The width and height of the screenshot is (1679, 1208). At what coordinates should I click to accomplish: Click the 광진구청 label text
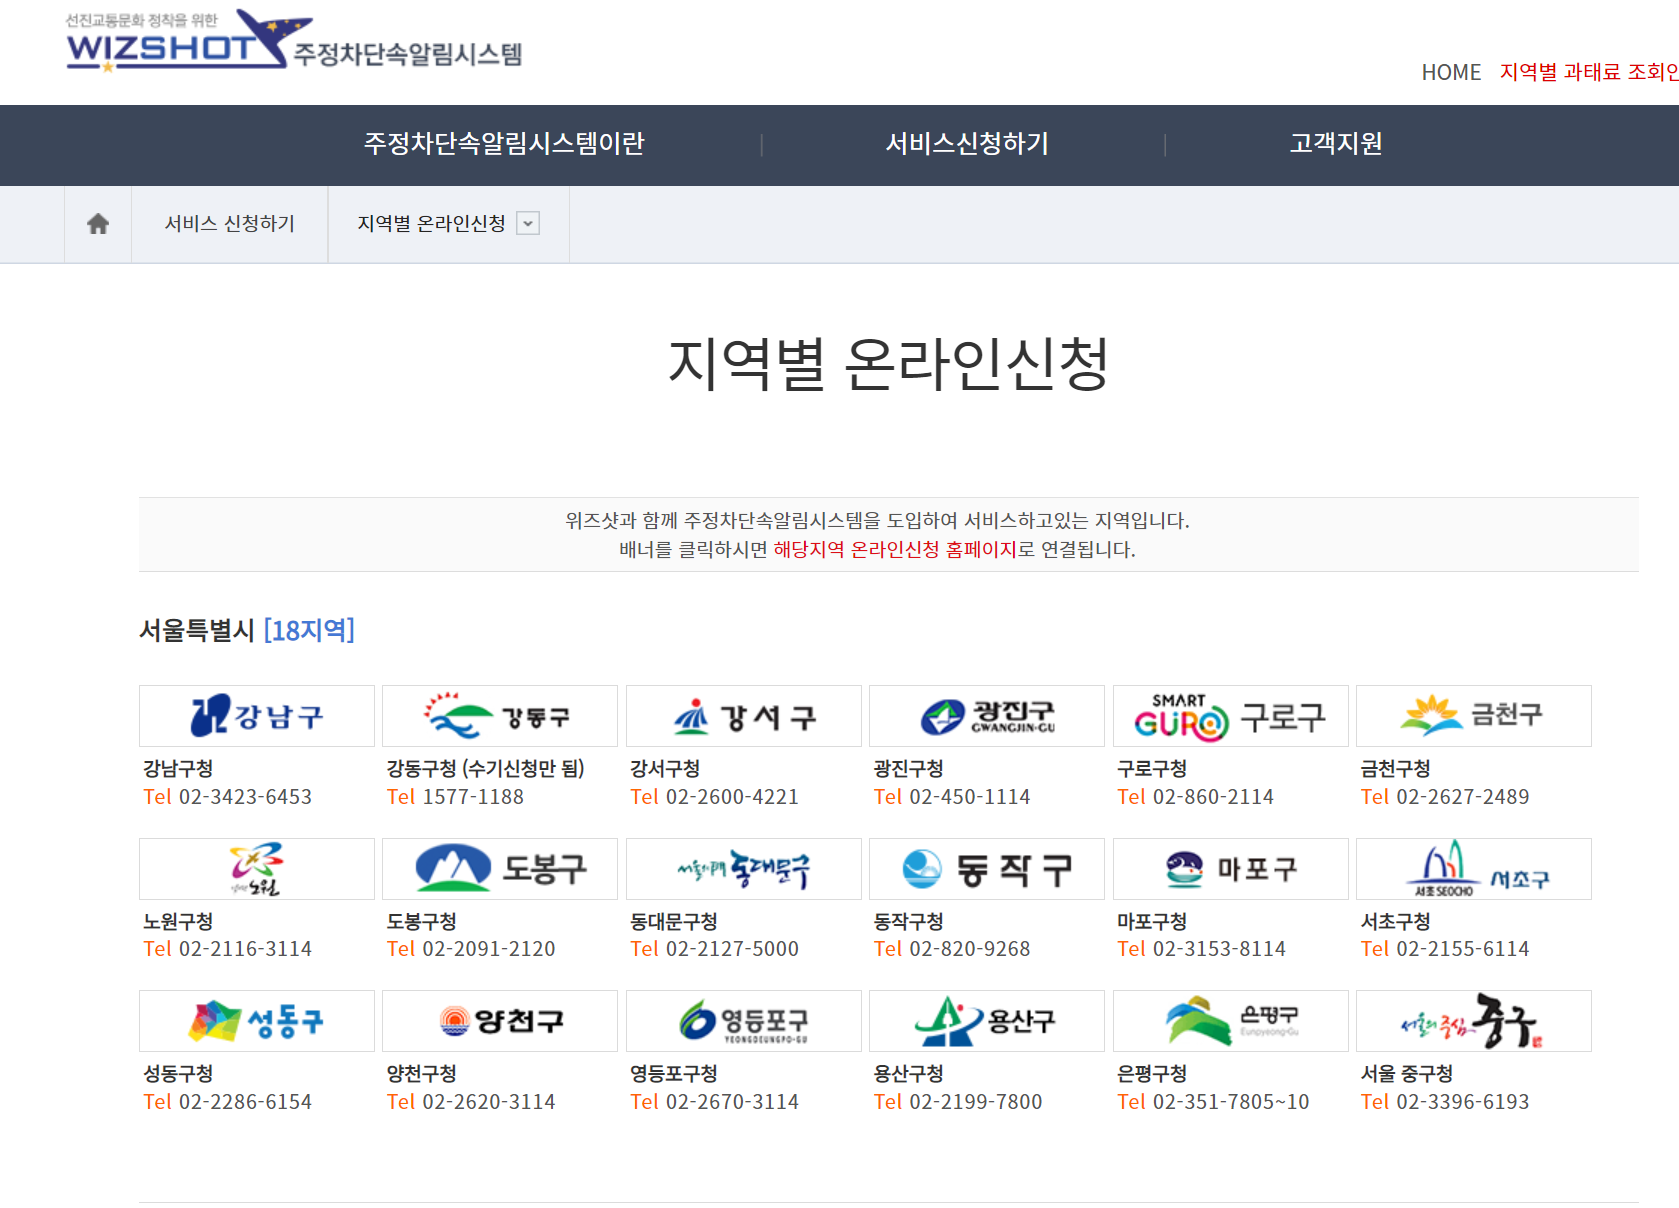[x=908, y=768]
